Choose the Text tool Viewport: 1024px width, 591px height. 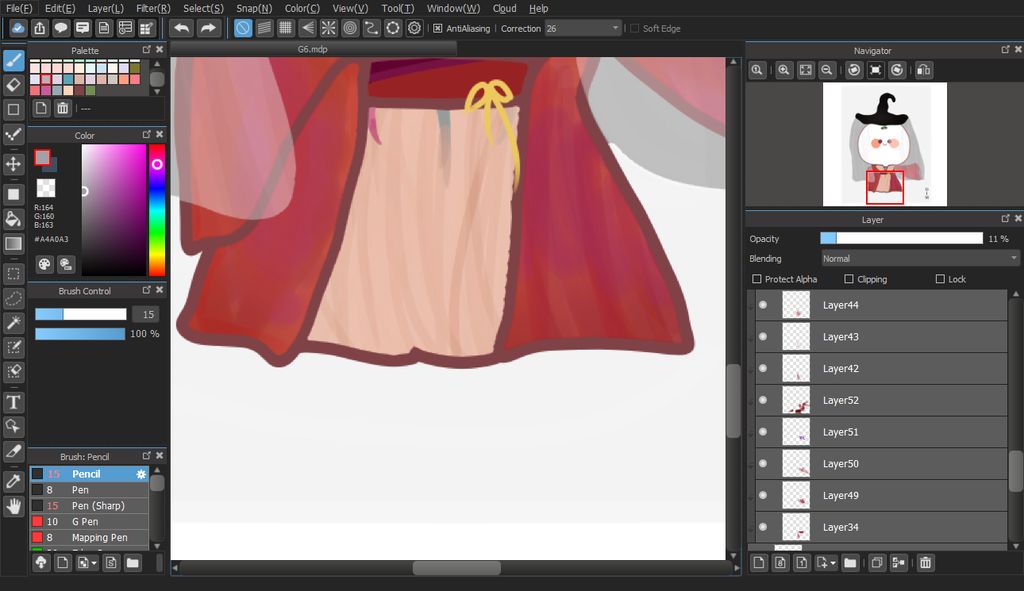tap(13, 402)
